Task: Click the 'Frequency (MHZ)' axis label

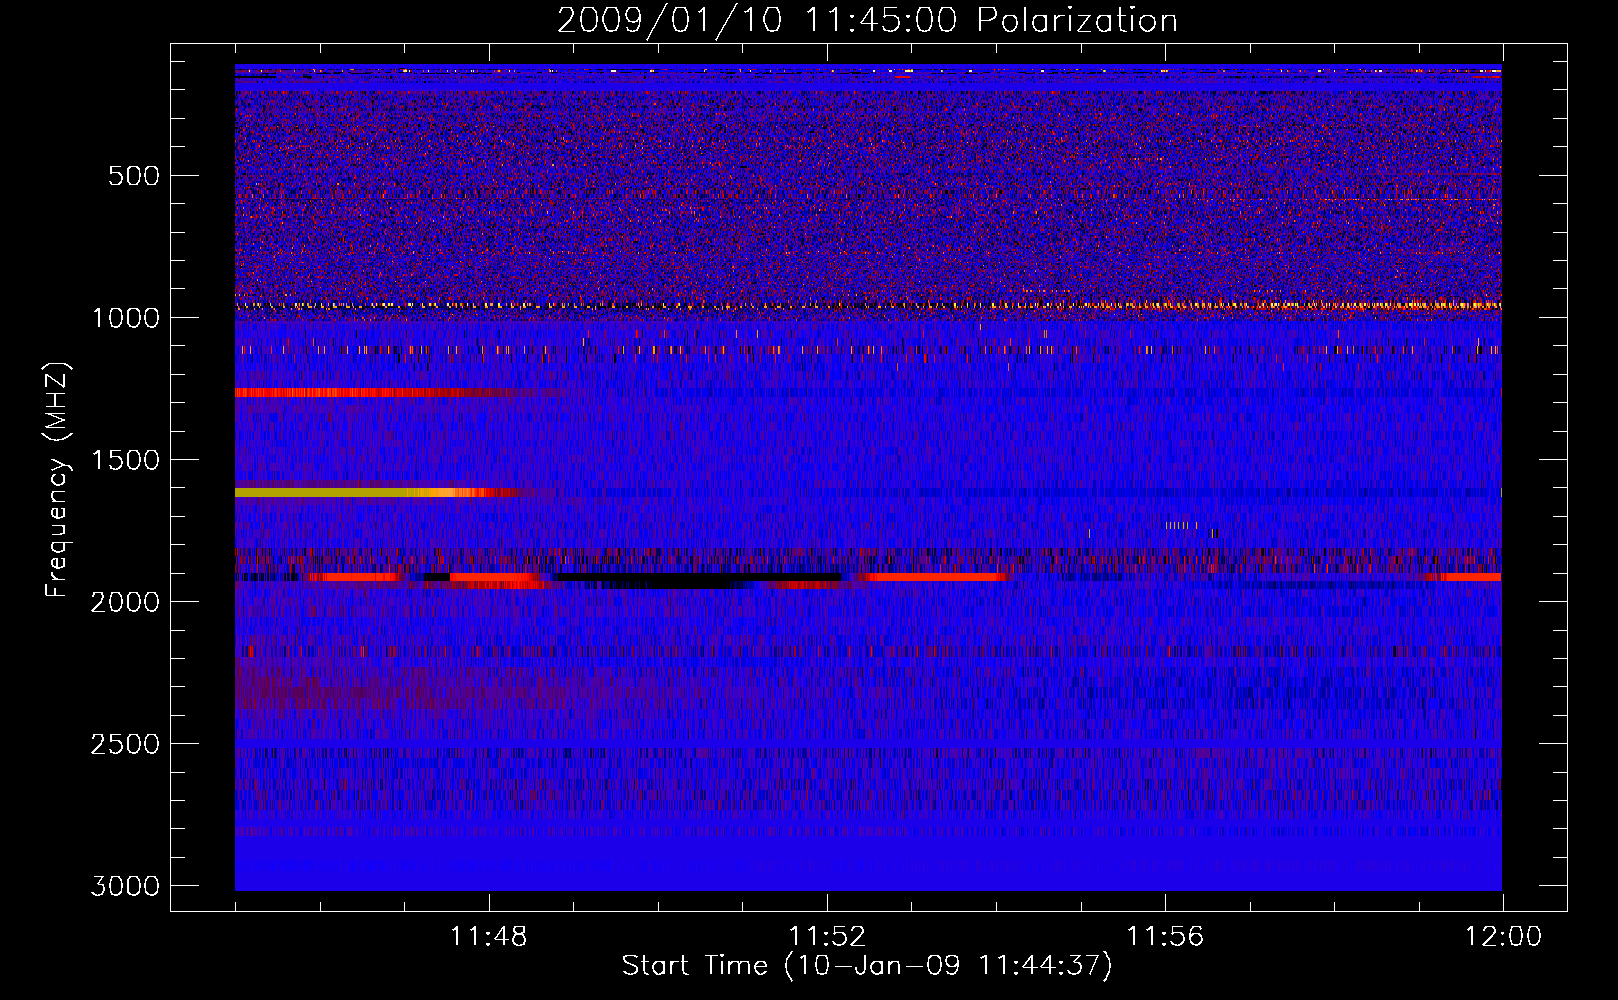Action: 57,480
